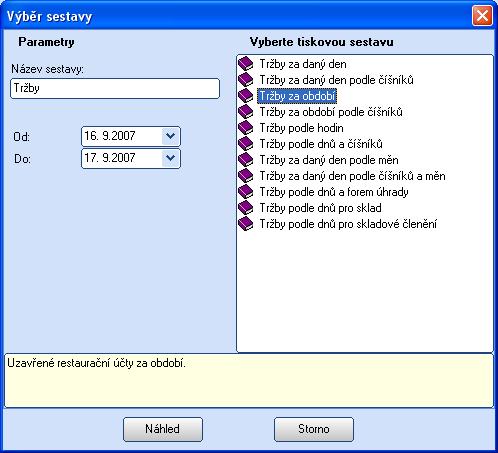Click the Storno button
Screen dimensions: 498x453
coord(314,429)
